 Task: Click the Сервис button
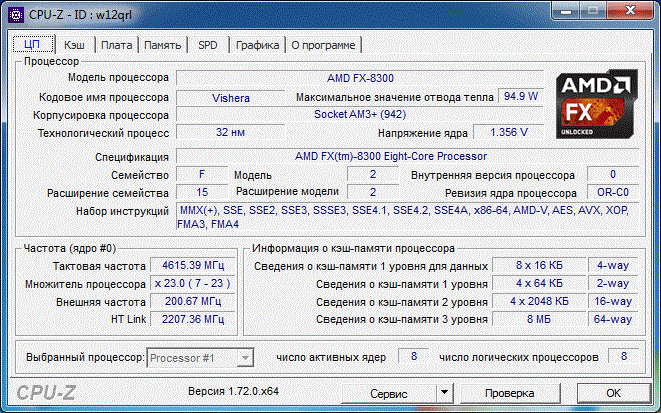[x=388, y=394]
